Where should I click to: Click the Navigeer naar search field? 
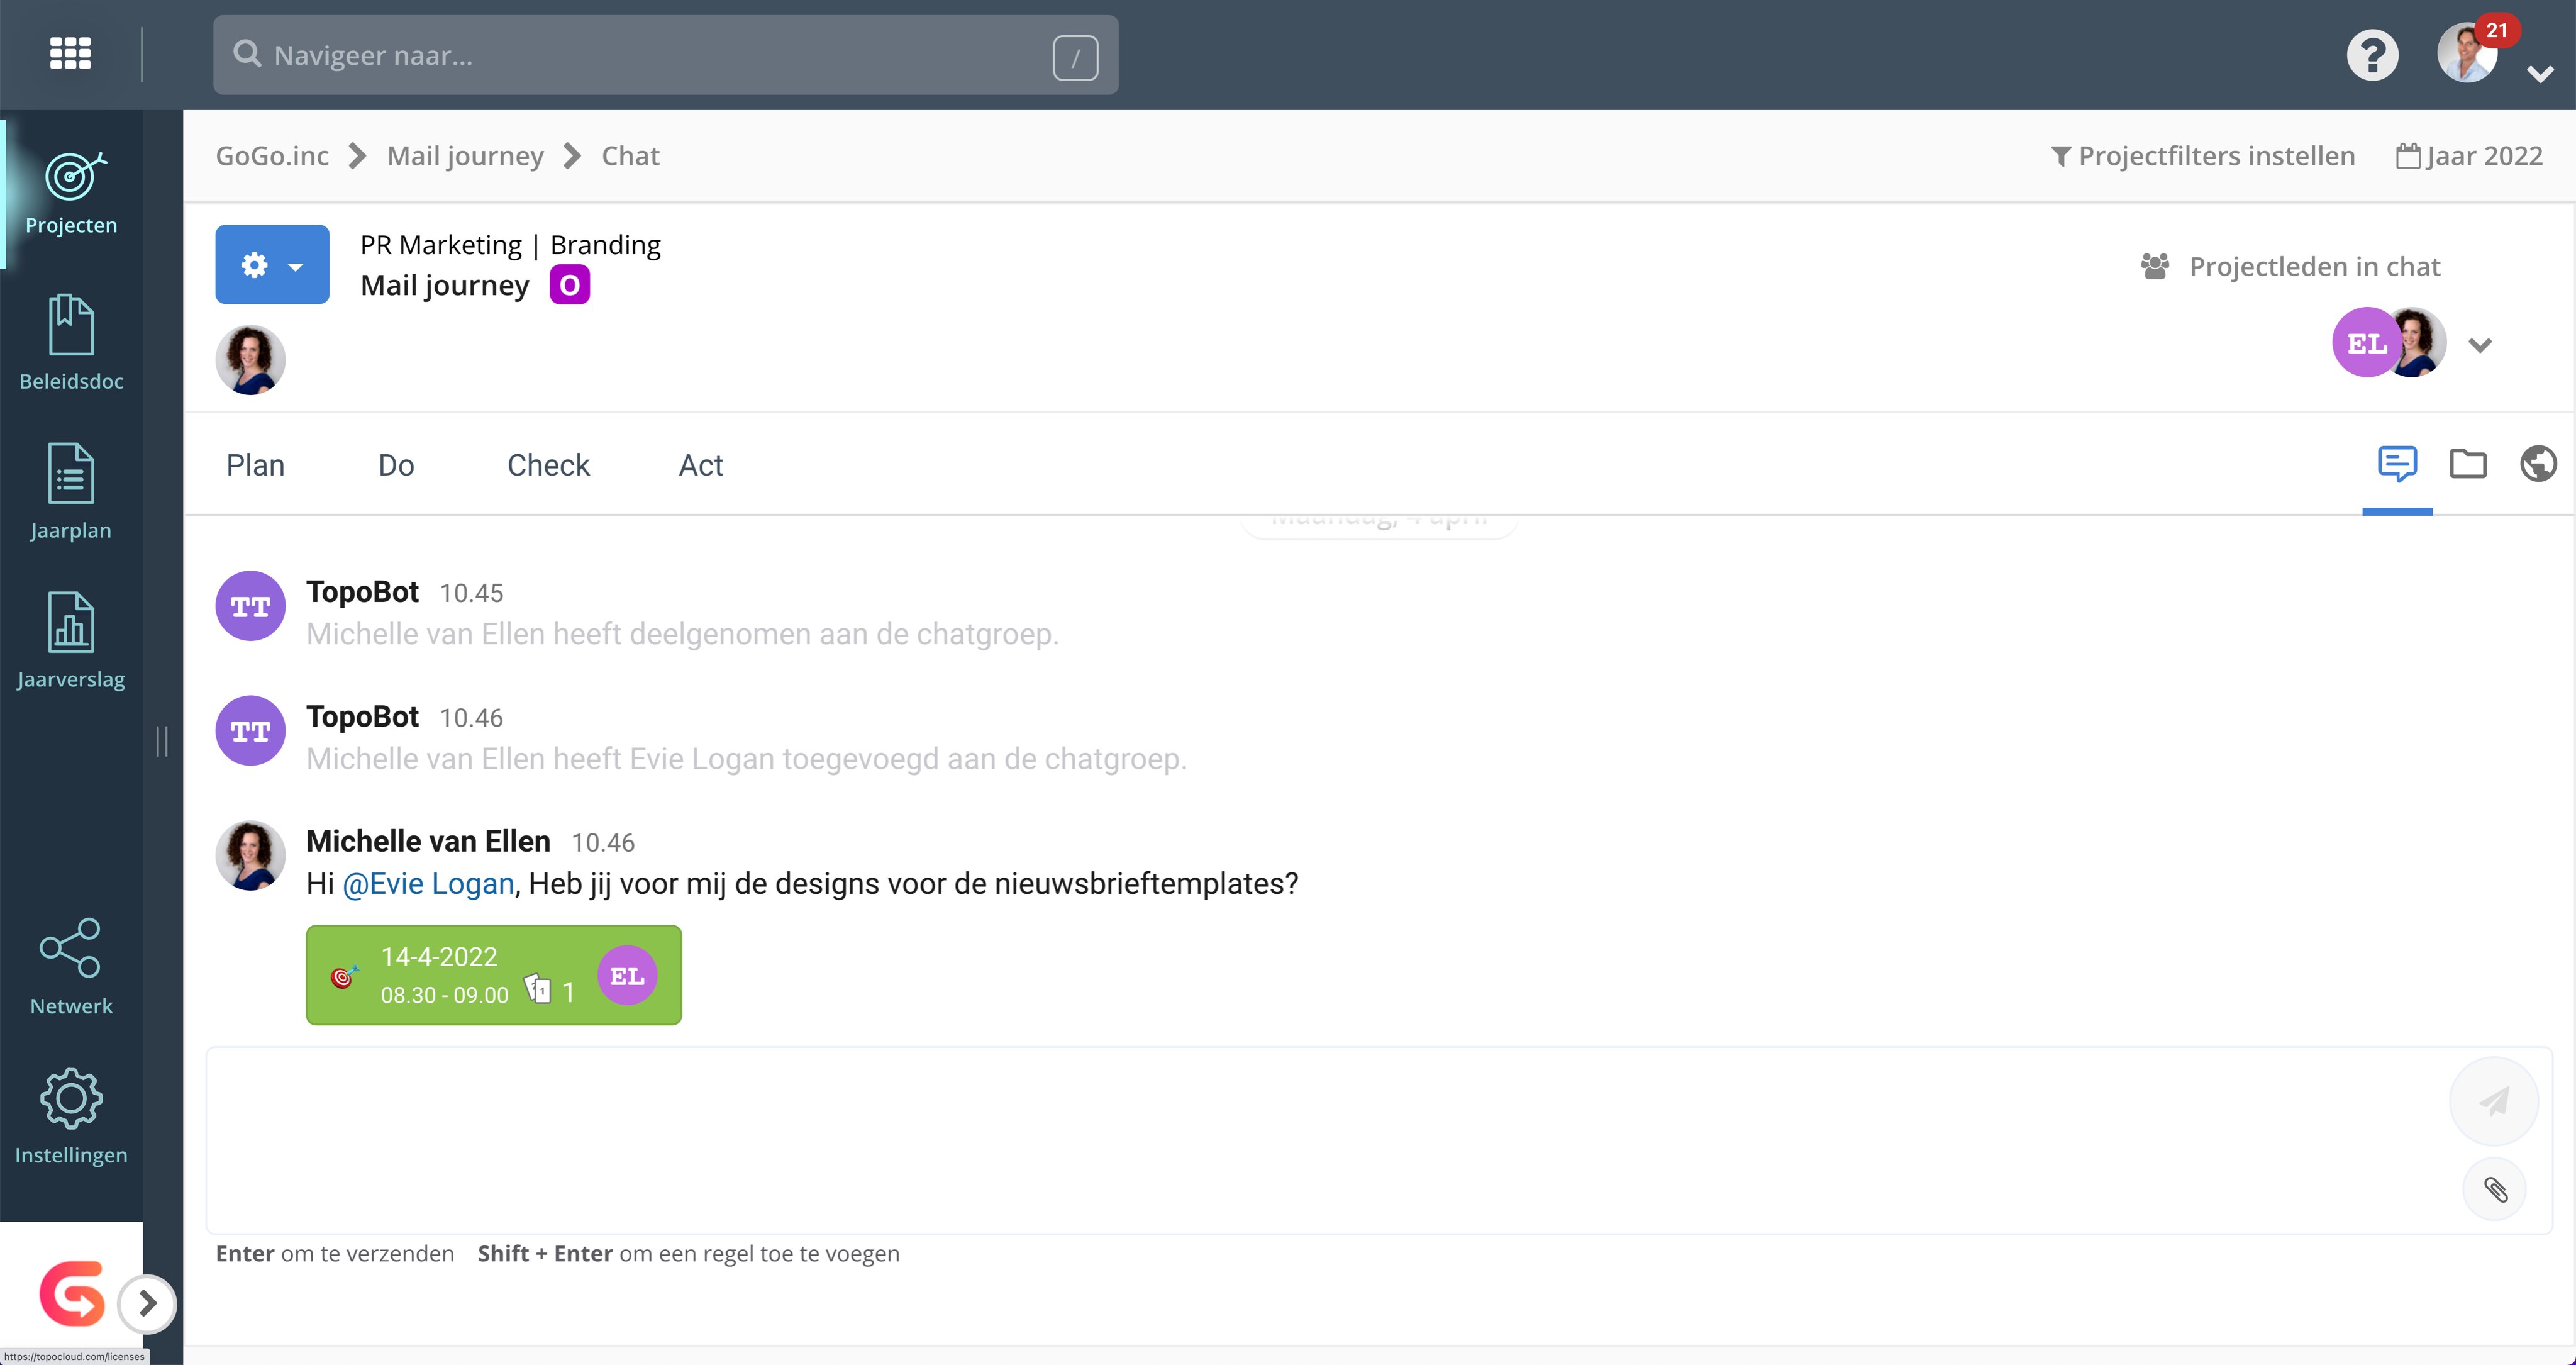coord(665,55)
